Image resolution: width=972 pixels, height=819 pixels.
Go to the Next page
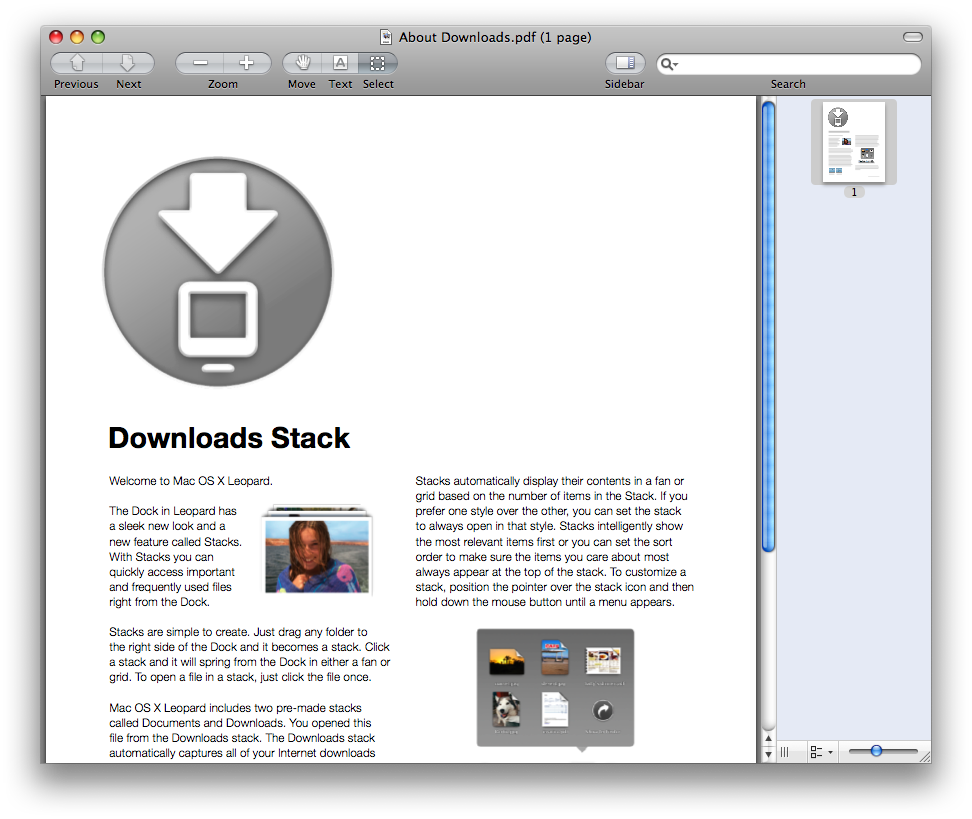(x=128, y=63)
